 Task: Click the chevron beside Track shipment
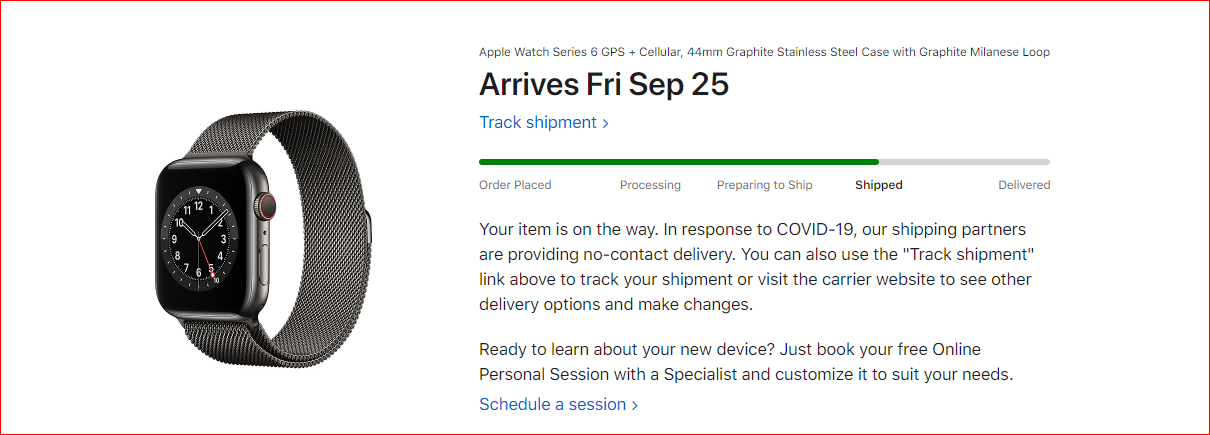tap(605, 123)
